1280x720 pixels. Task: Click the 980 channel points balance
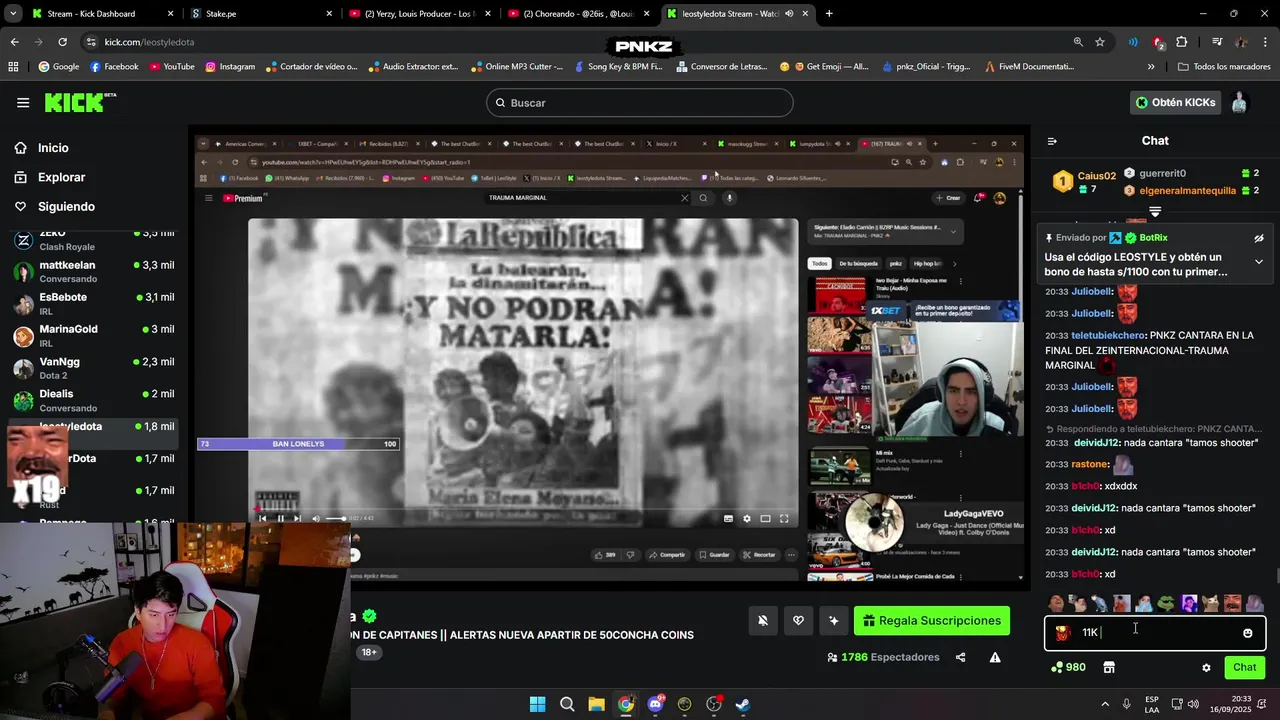[1068, 667]
